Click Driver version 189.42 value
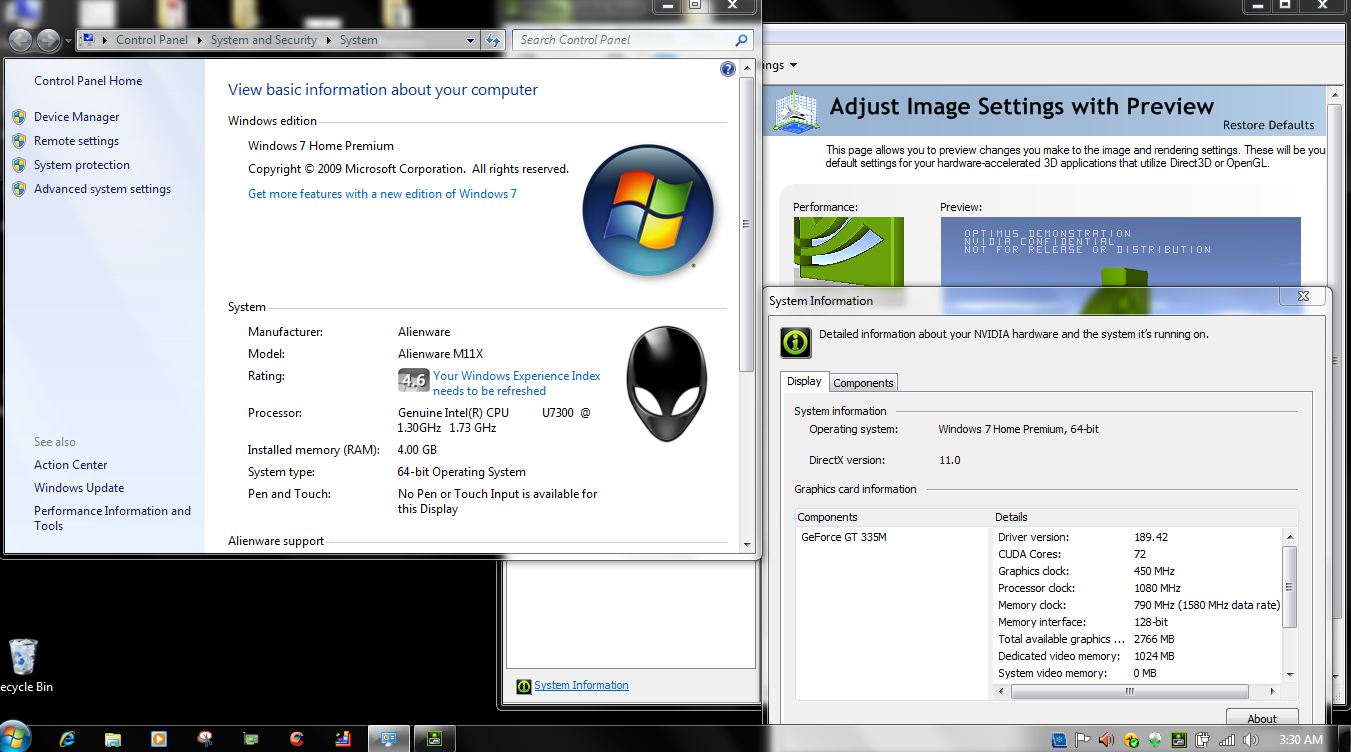This screenshot has height=752, width=1351. (x=1151, y=537)
